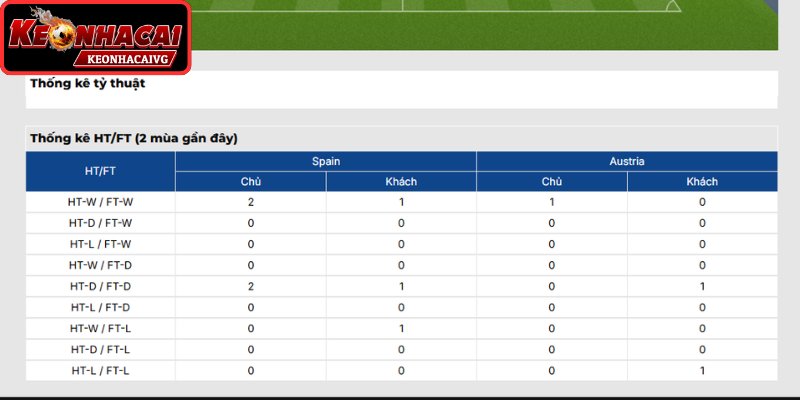The image size is (800, 400).
Task: Click the 'Chủ' subheader under Austria
Action: coord(552,182)
